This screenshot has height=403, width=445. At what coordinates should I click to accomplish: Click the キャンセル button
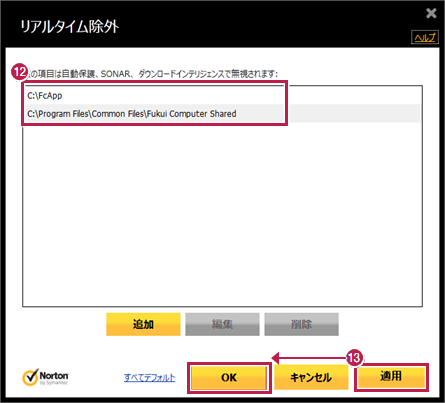pyautogui.click(x=311, y=378)
